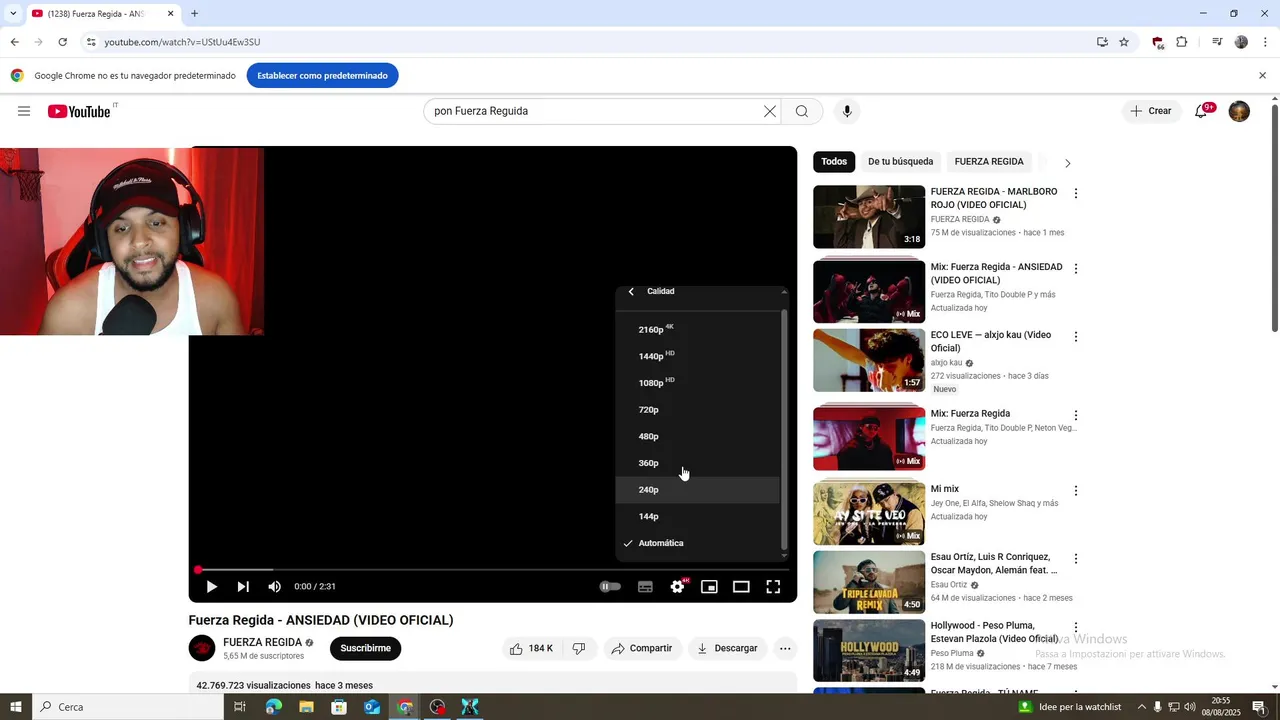Image resolution: width=1280 pixels, height=720 pixels.
Task: Open options for Mi mix
Action: (1076, 491)
